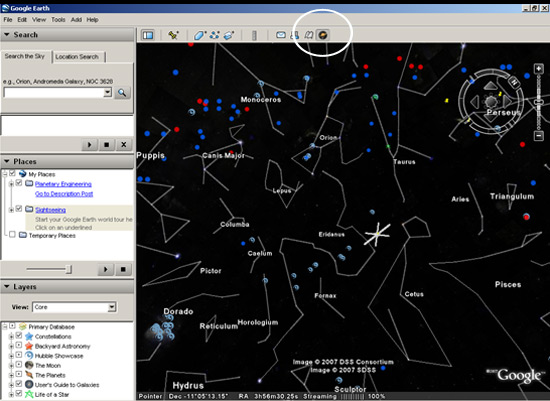Toggle the Planetary Engineering checkbox
Image resolution: width=550 pixels, height=401 pixels.
(x=19, y=183)
